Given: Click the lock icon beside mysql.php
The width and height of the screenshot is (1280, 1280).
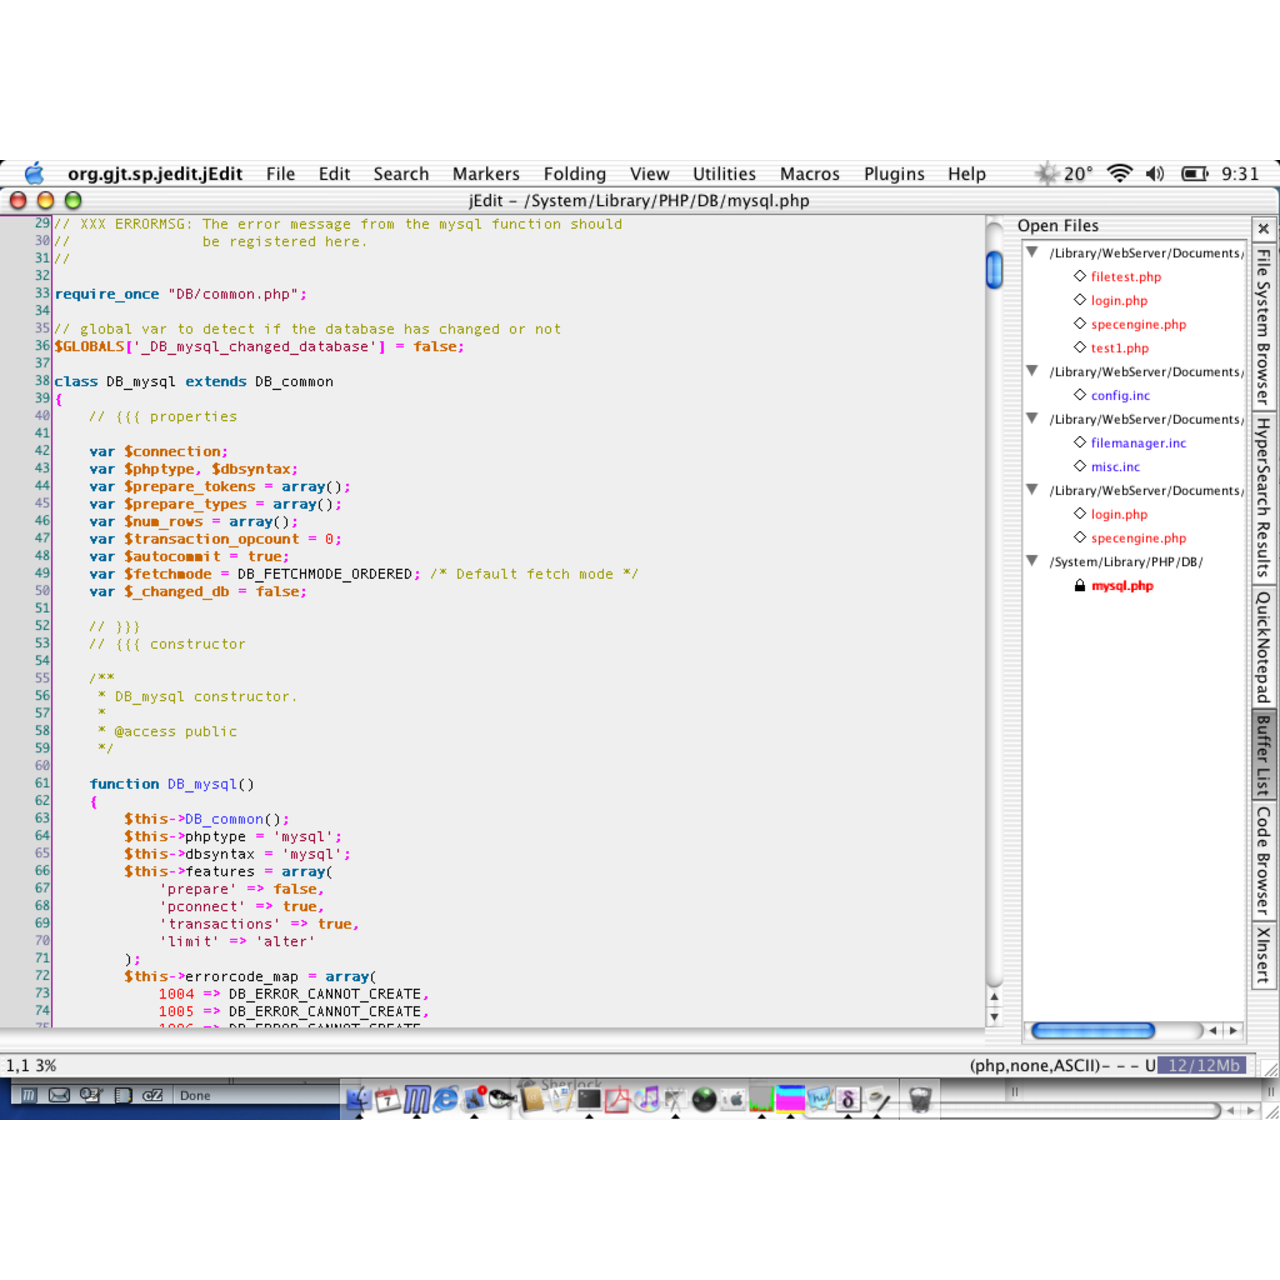Looking at the screenshot, I should point(1080,586).
